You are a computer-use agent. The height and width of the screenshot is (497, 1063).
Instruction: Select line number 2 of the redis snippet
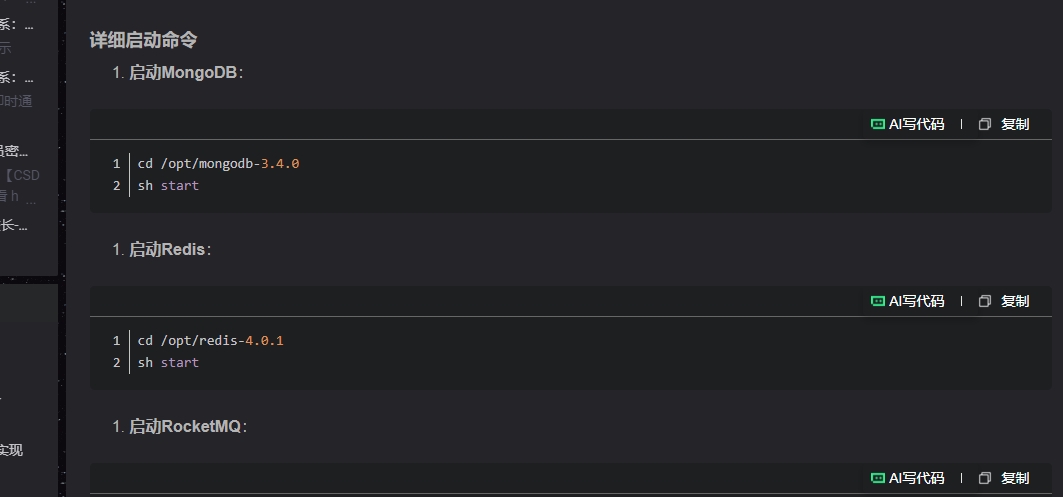(117, 362)
